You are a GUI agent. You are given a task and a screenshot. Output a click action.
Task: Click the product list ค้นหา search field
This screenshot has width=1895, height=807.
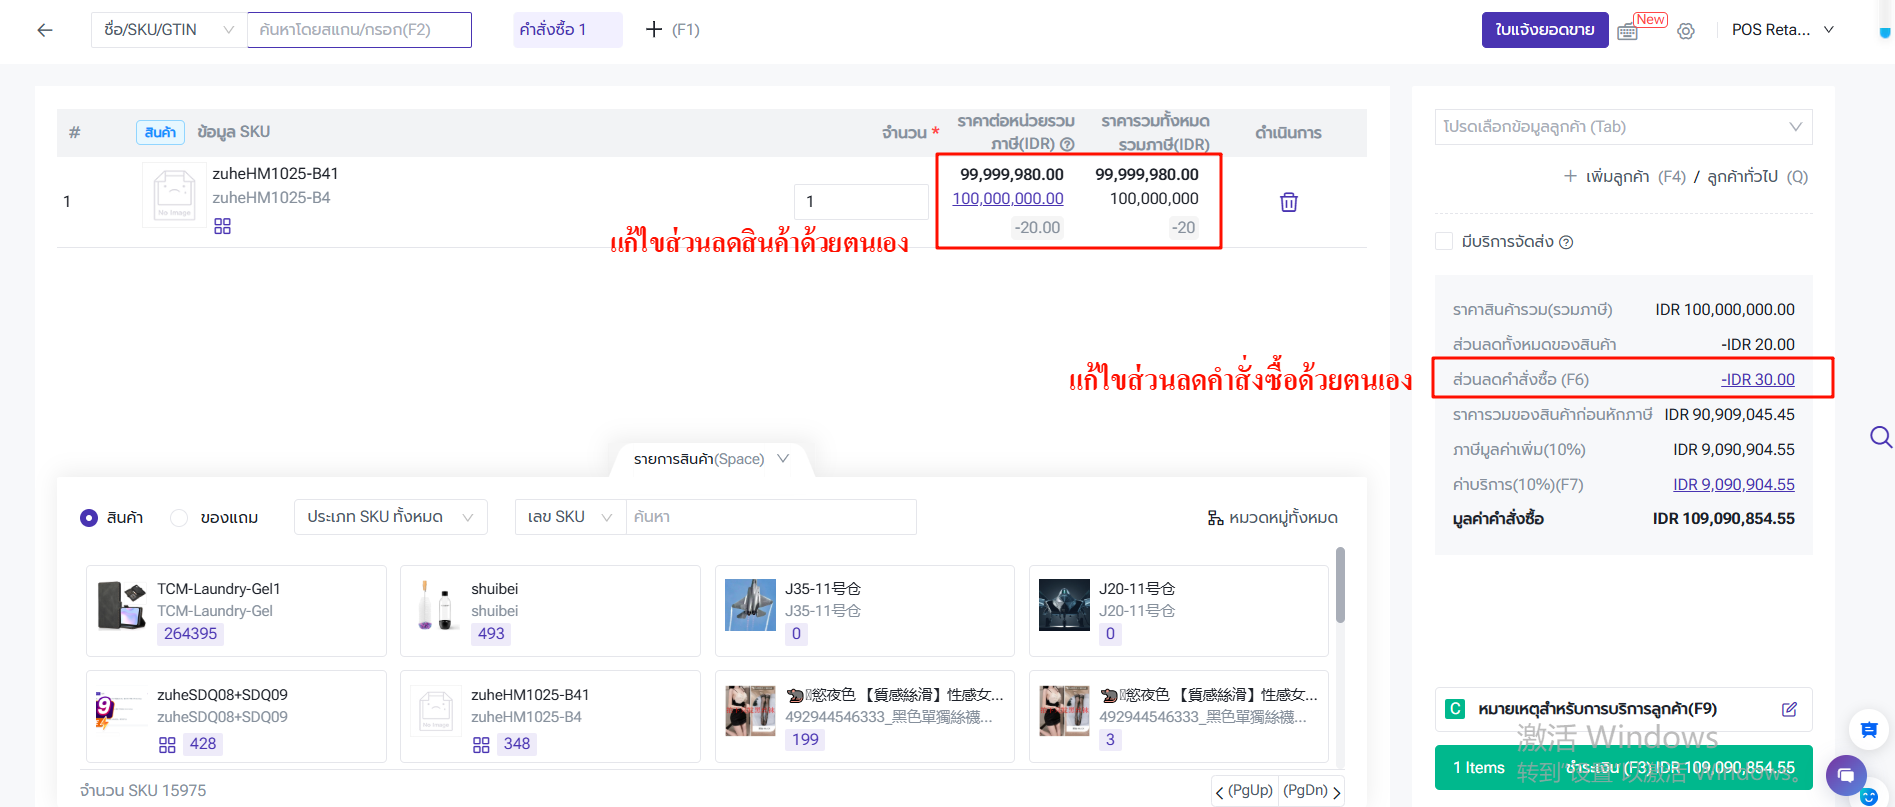(x=771, y=517)
